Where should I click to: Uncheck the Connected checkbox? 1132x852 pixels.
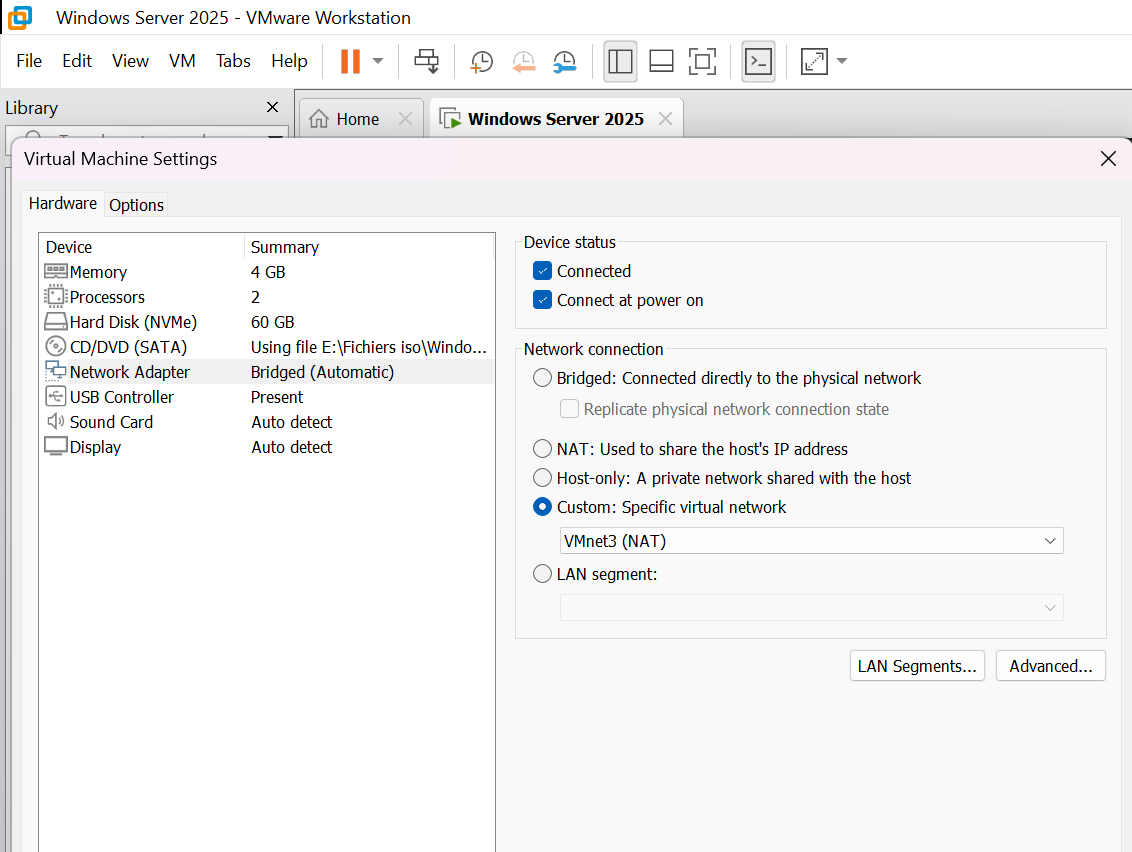tap(542, 271)
